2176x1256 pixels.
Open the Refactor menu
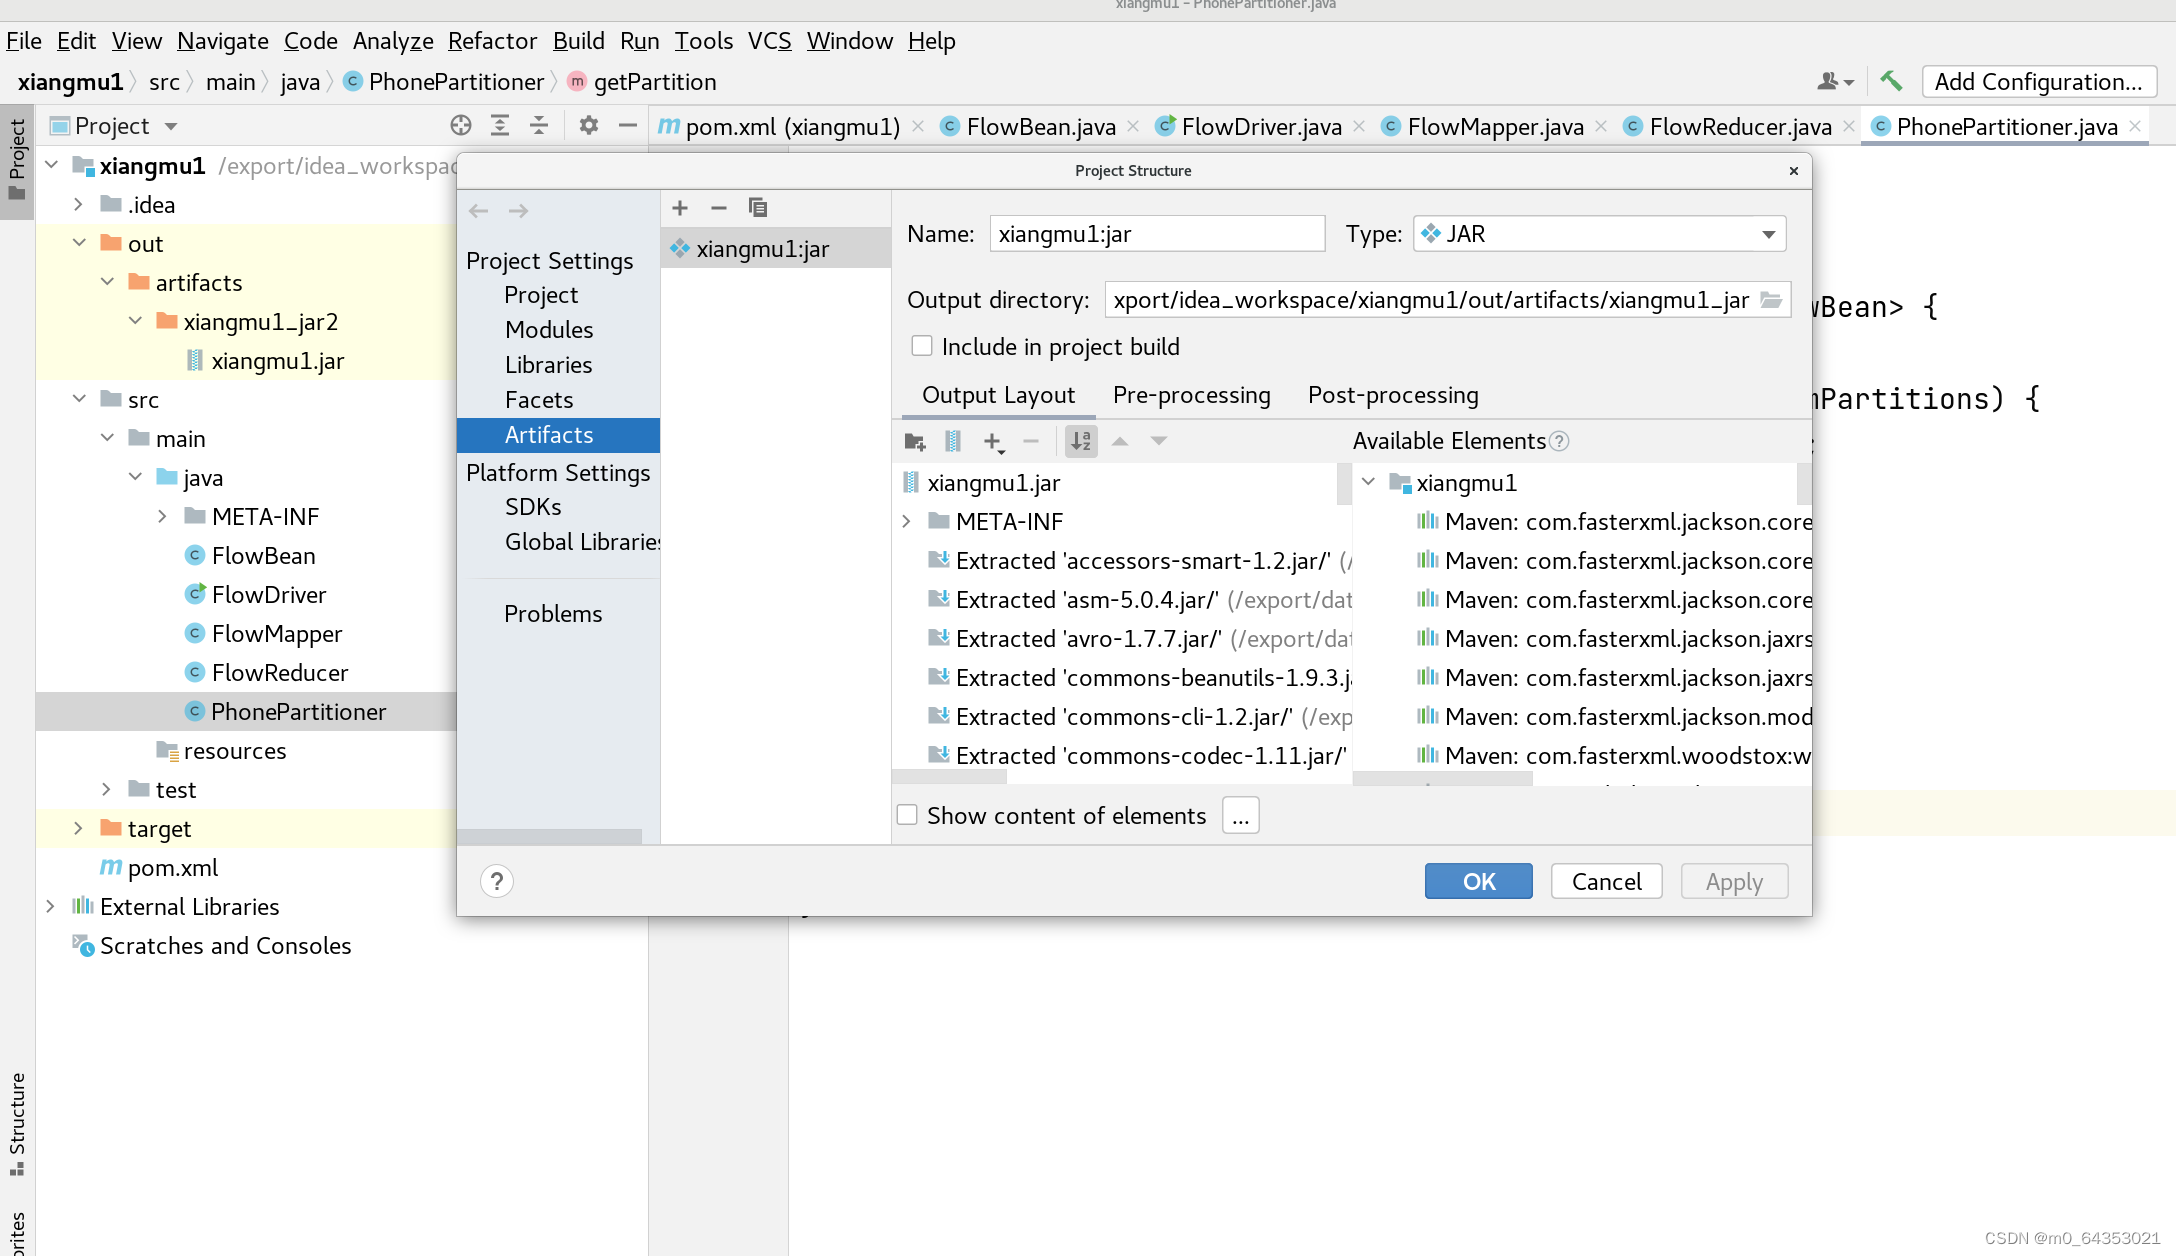click(x=492, y=41)
